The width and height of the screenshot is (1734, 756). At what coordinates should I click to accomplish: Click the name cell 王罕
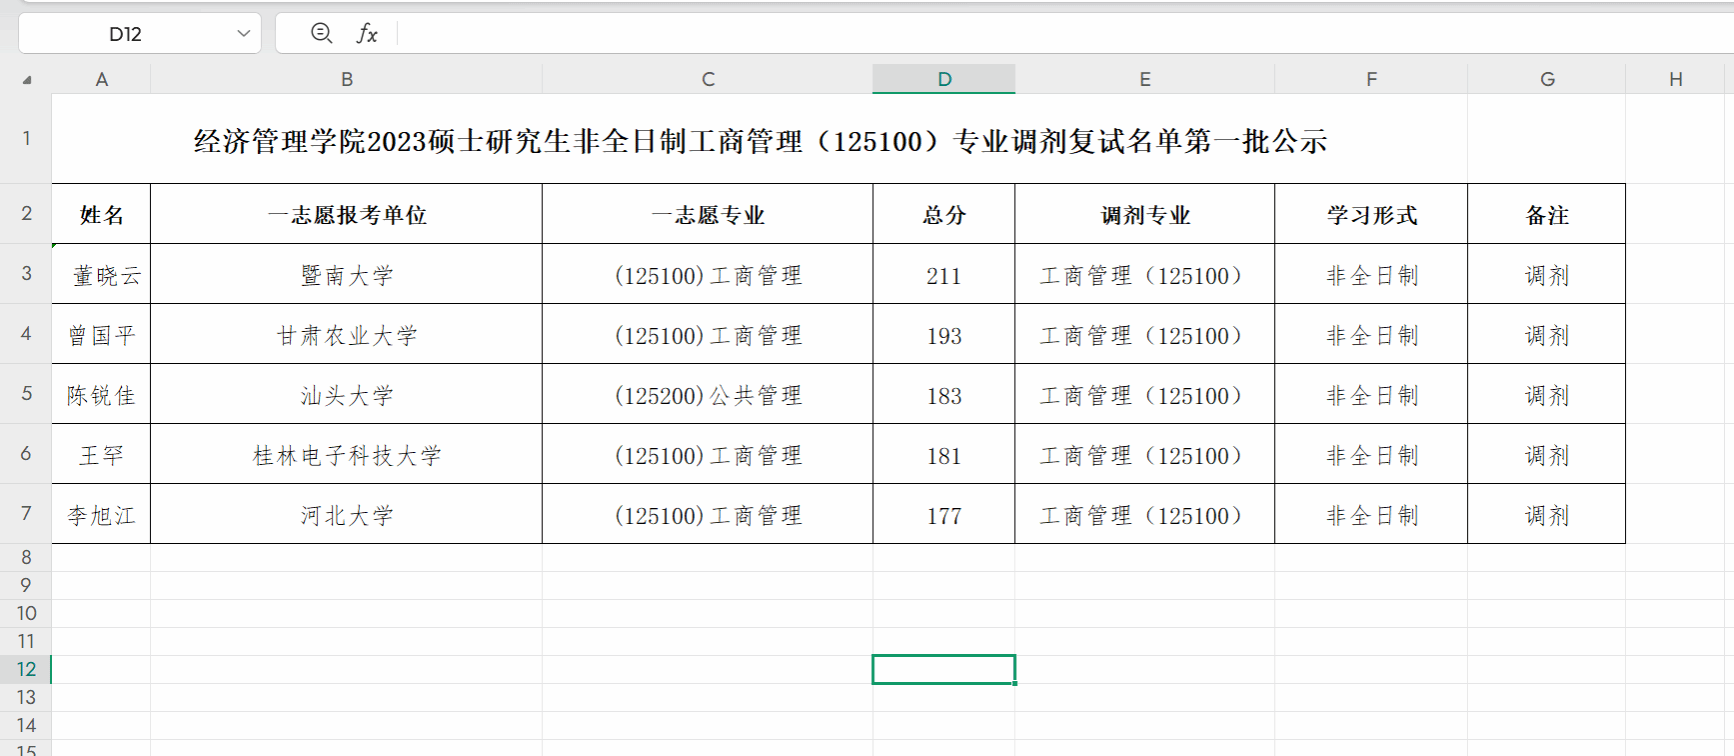[x=101, y=455]
